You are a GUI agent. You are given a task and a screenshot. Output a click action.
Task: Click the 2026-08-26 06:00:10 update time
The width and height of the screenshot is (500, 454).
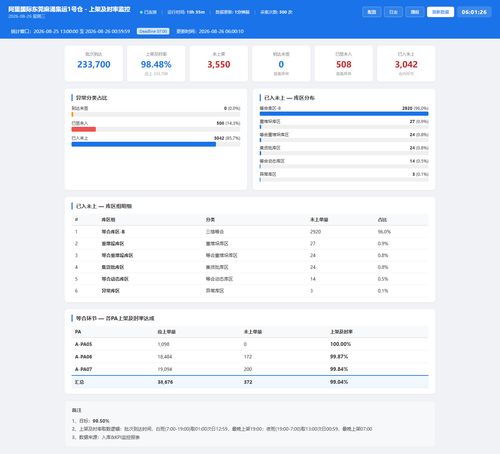click(x=221, y=31)
